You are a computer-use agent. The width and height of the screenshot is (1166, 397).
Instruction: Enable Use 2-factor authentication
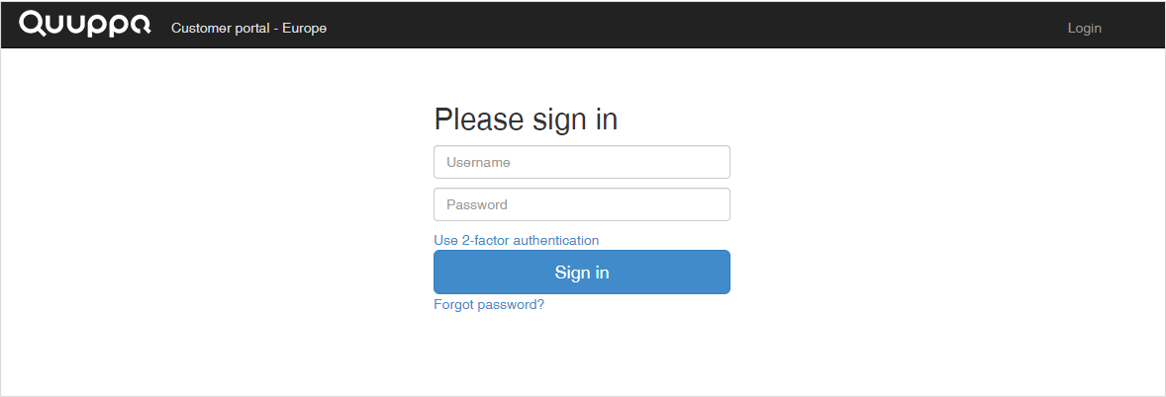coord(516,240)
